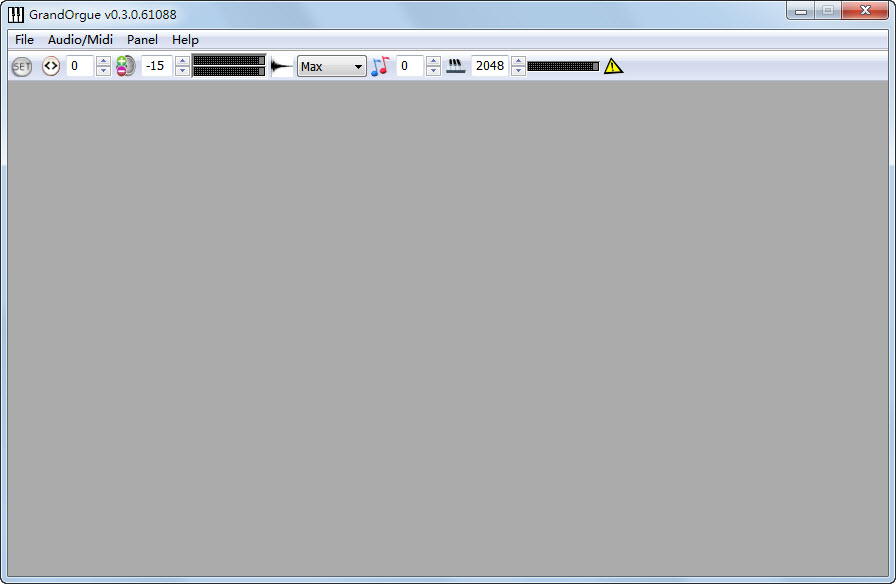Click the memory level arrows icon

[51, 66]
